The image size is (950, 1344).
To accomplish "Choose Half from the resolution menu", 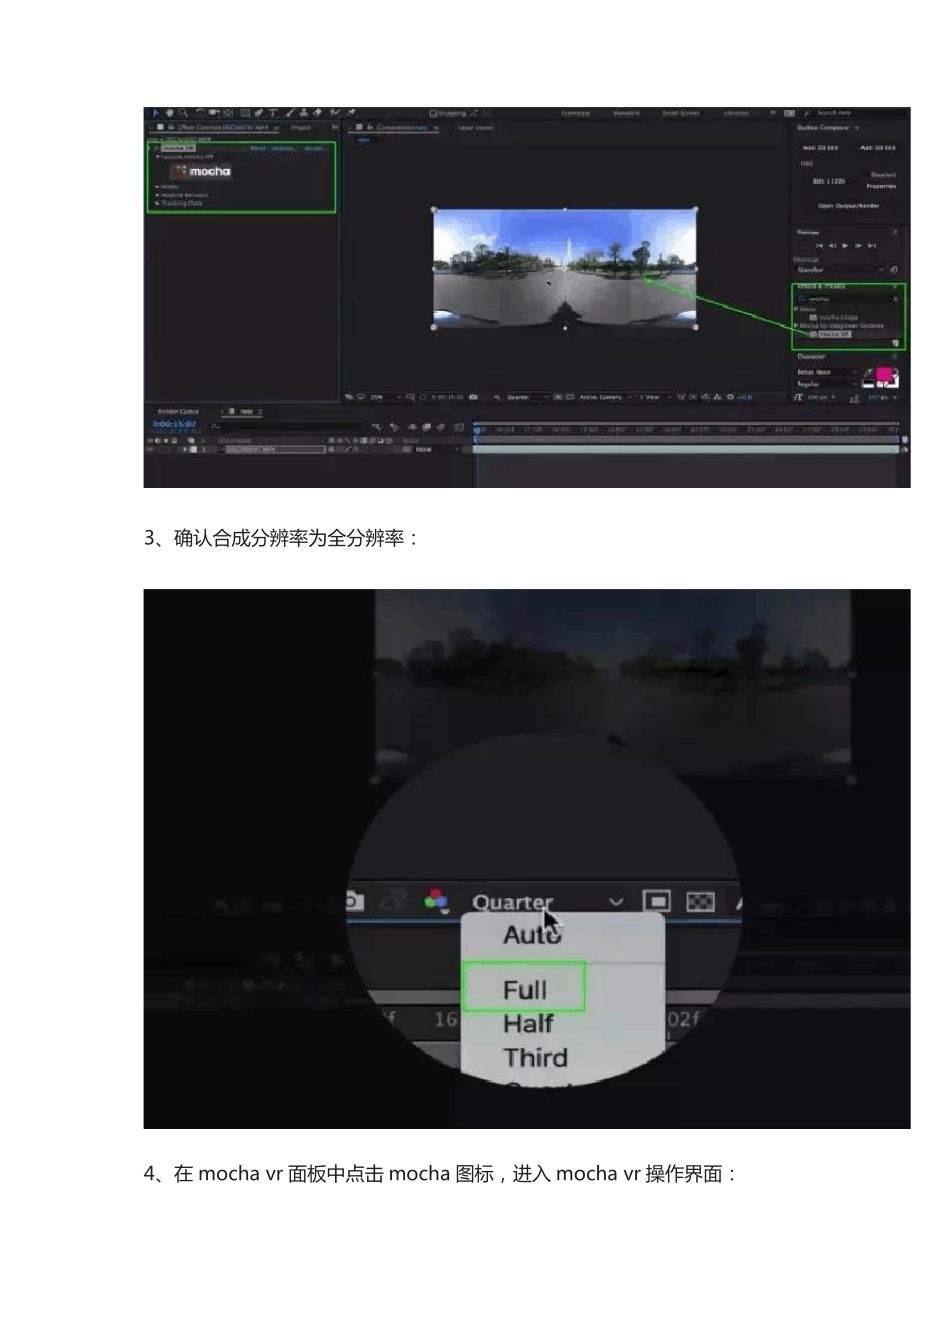I will pyautogui.click(x=528, y=1024).
